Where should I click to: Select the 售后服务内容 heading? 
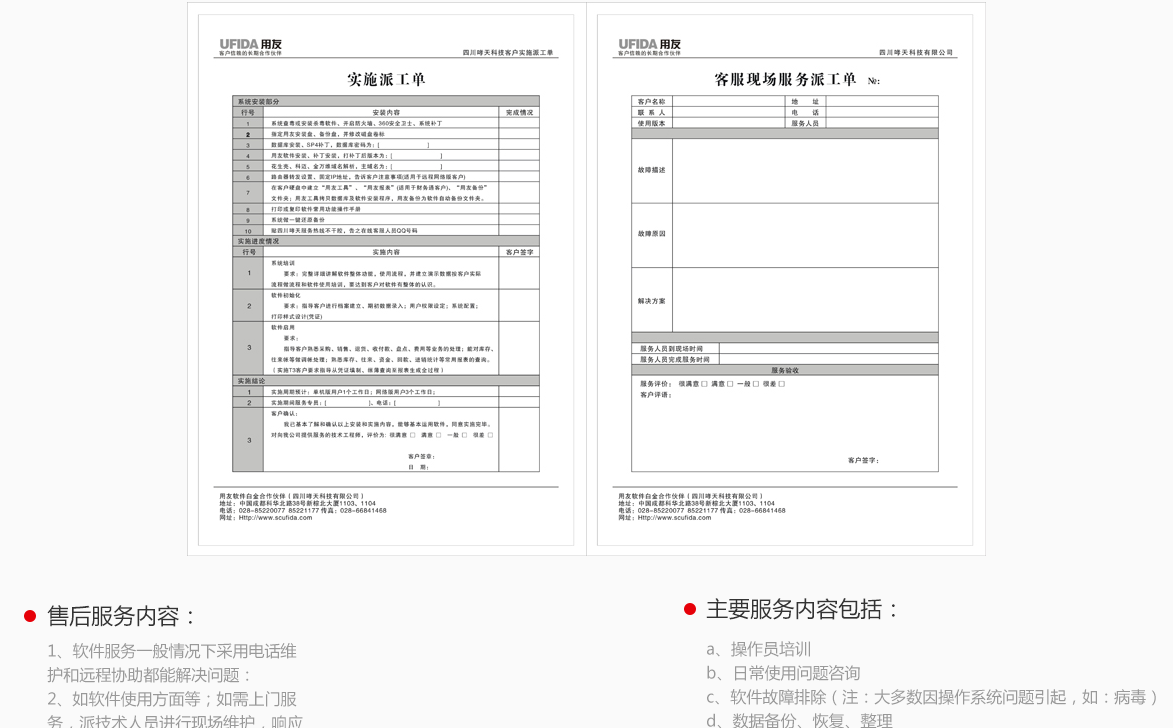(121, 616)
